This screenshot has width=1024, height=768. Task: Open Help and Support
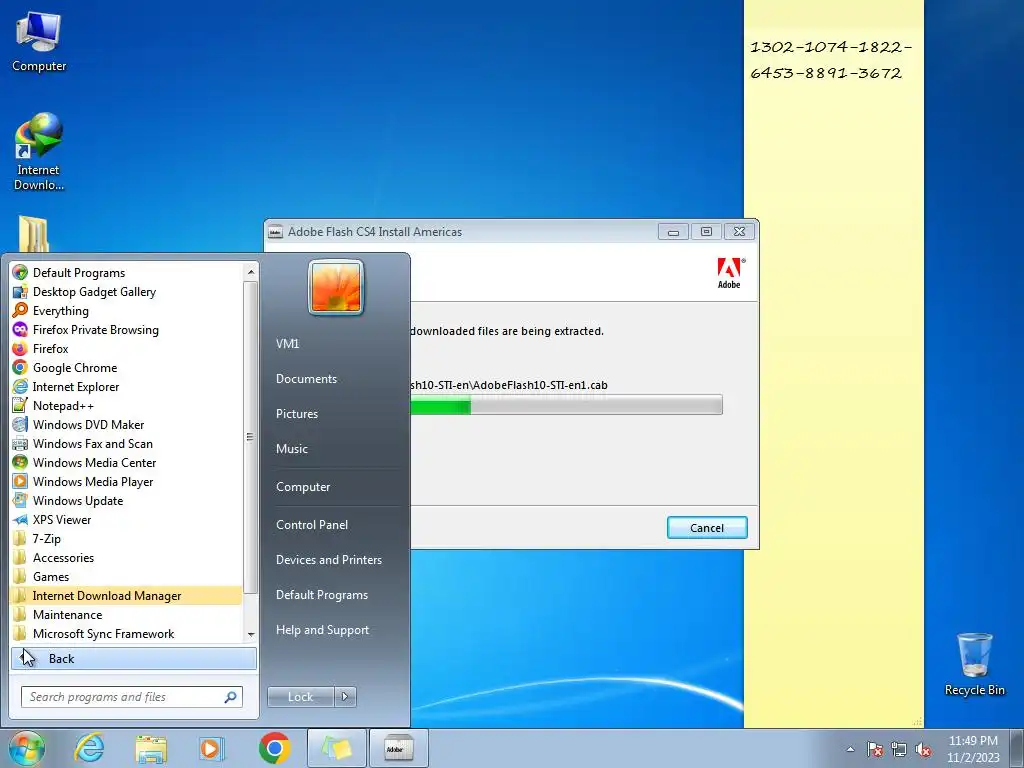322,630
